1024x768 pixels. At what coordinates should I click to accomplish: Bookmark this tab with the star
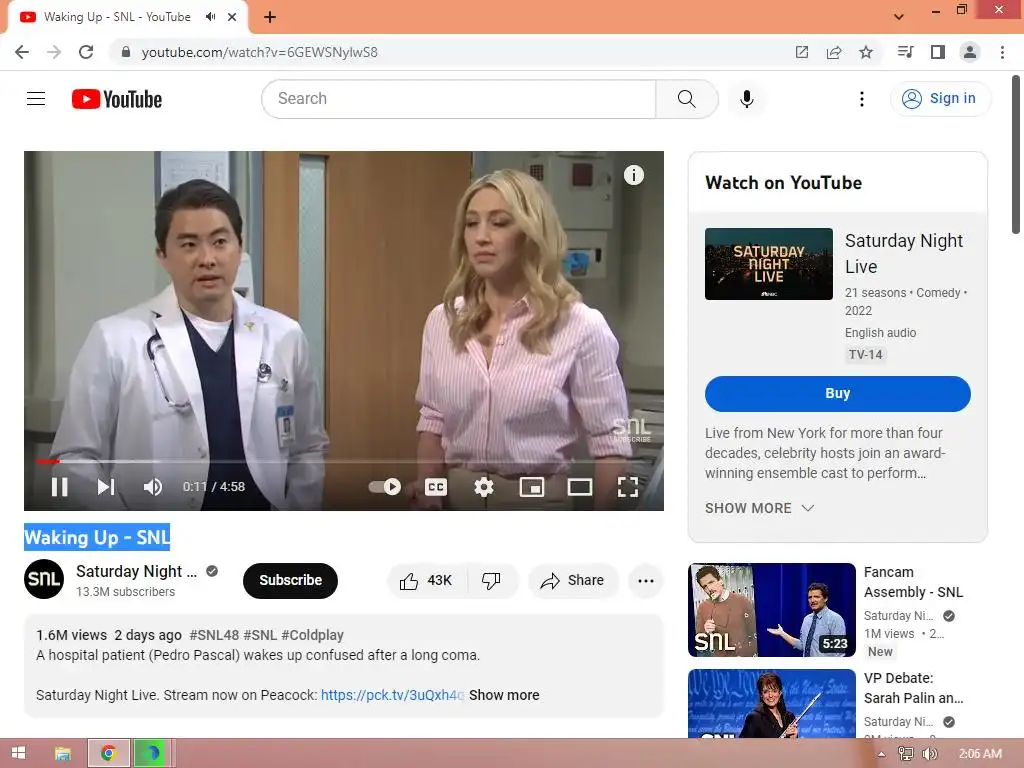point(866,52)
